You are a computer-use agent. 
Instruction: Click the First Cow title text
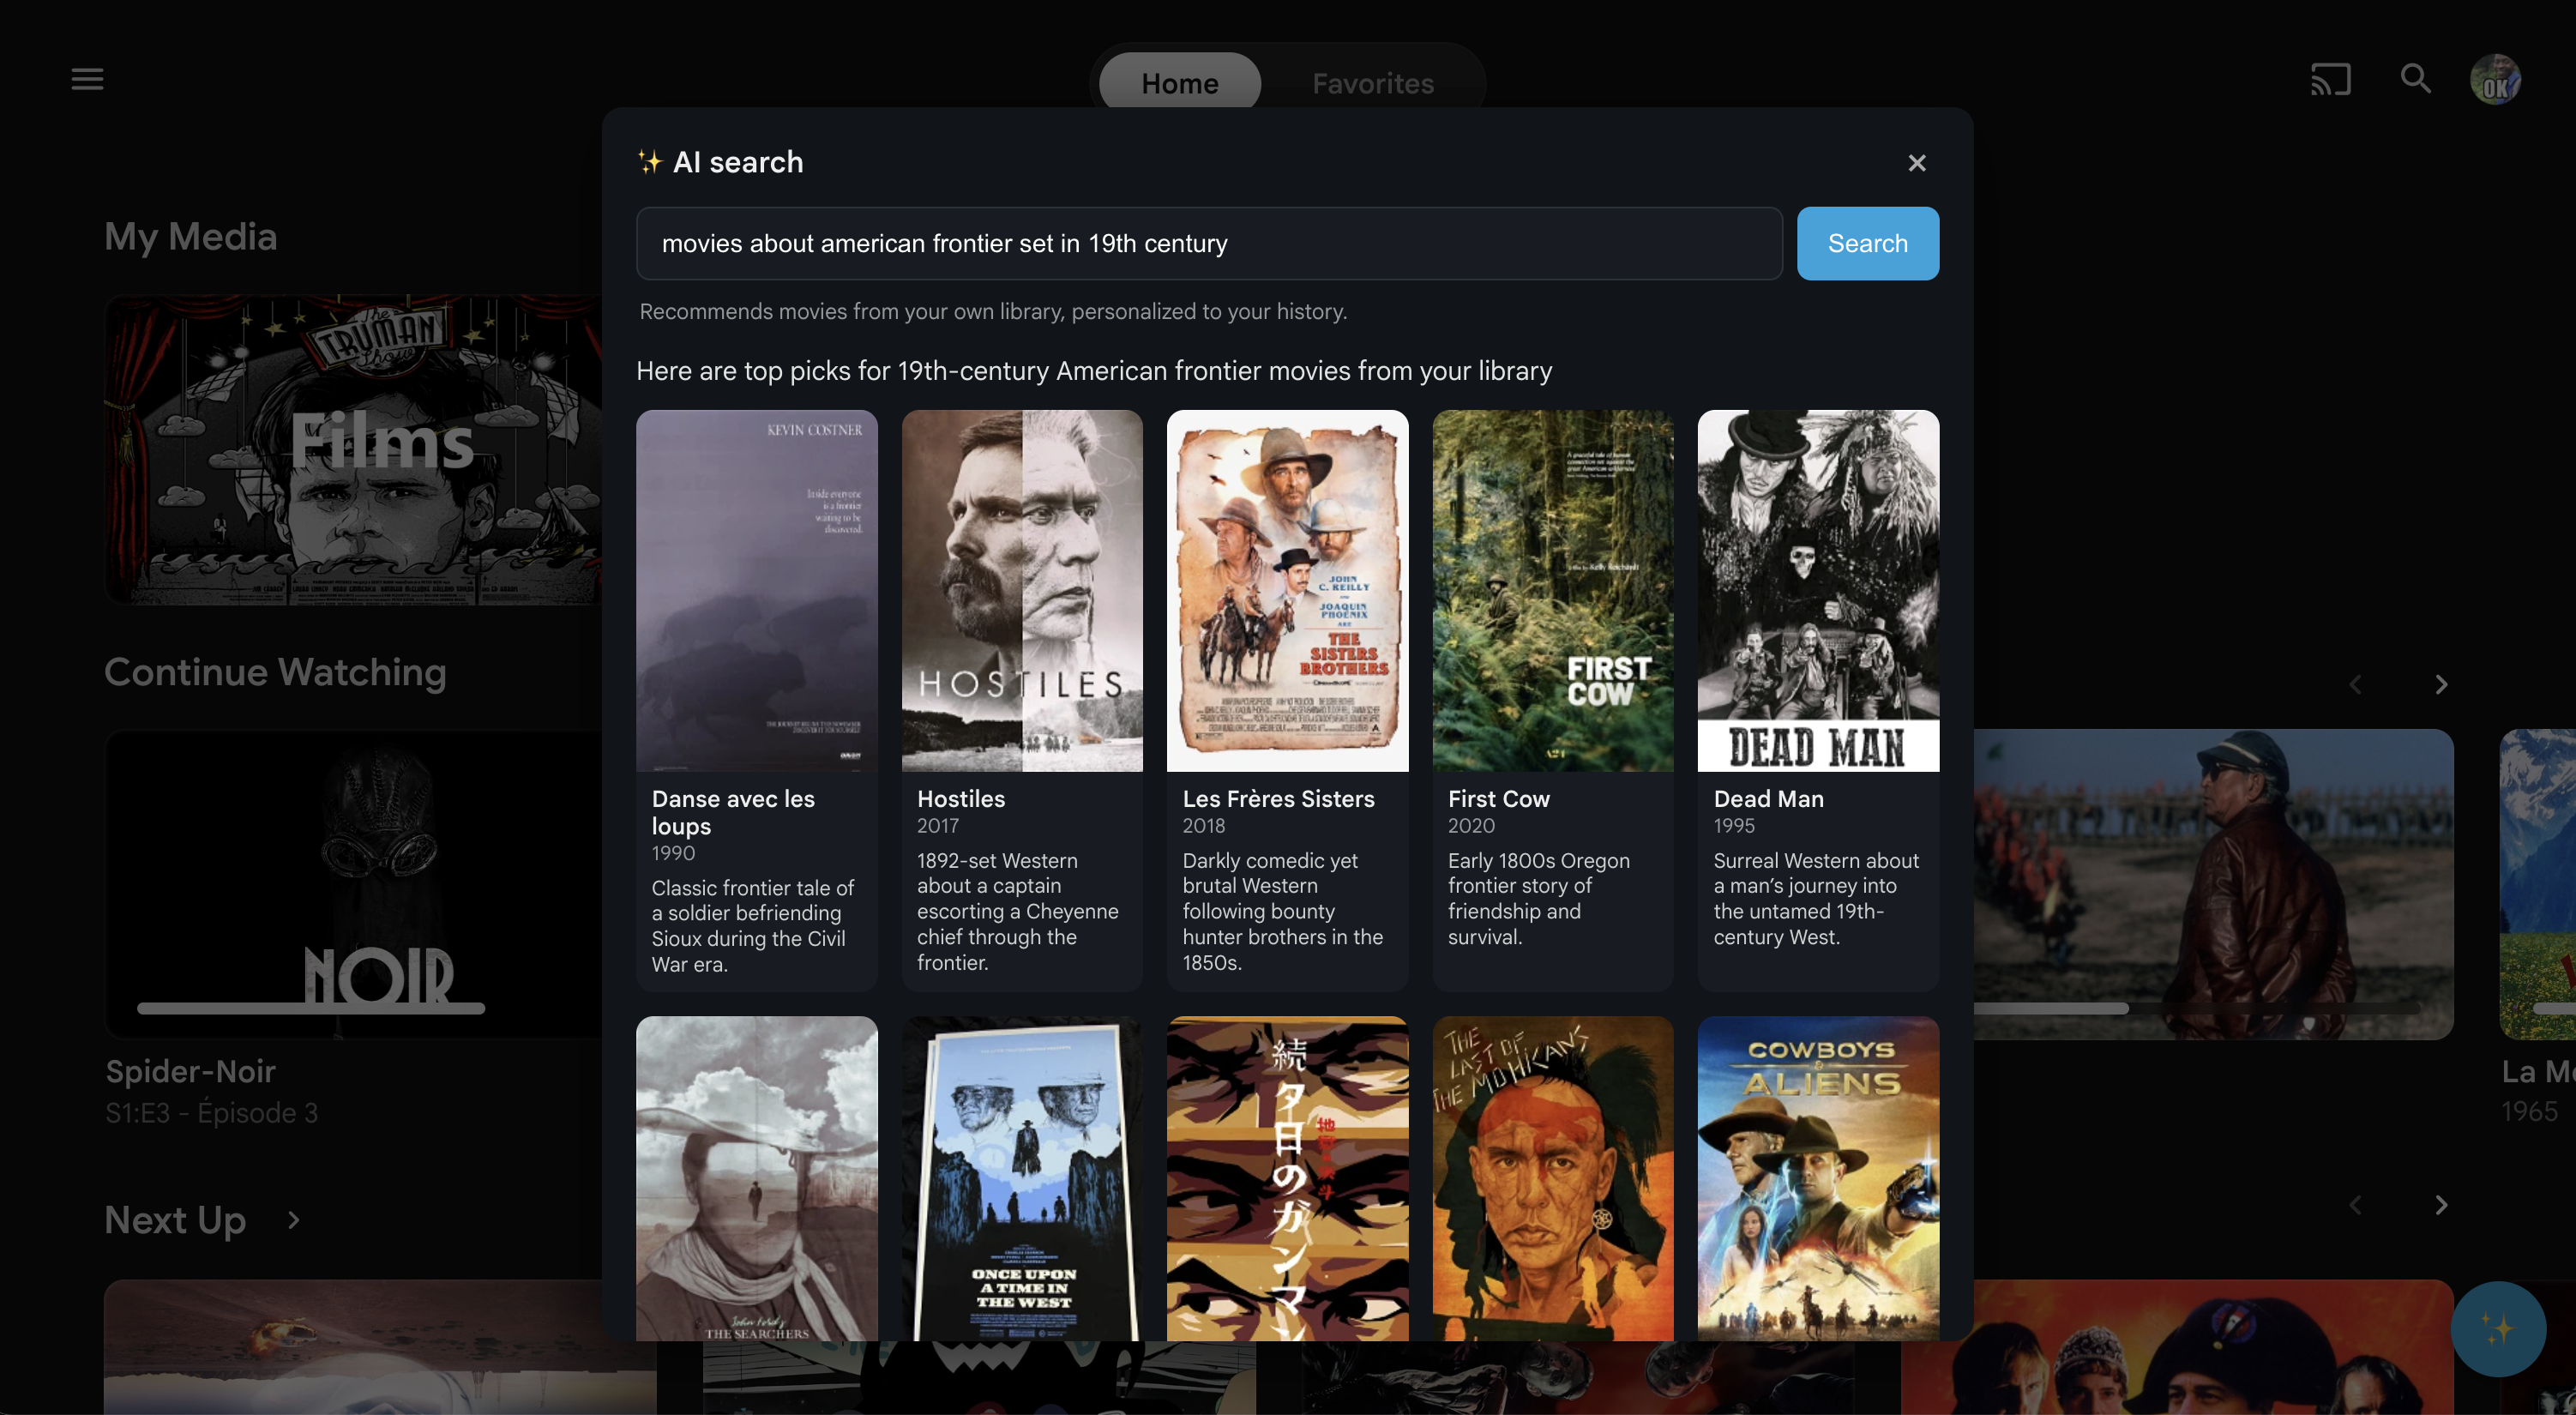(1498, 799)
